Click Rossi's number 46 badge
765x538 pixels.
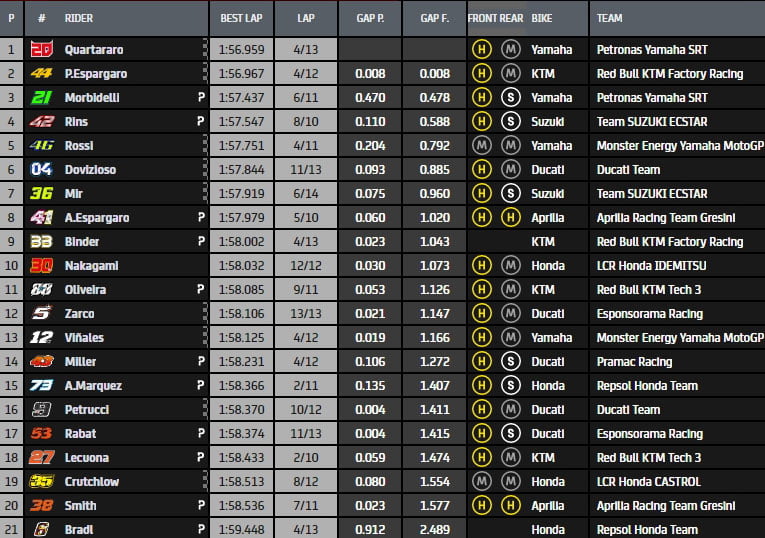[41, 145]
